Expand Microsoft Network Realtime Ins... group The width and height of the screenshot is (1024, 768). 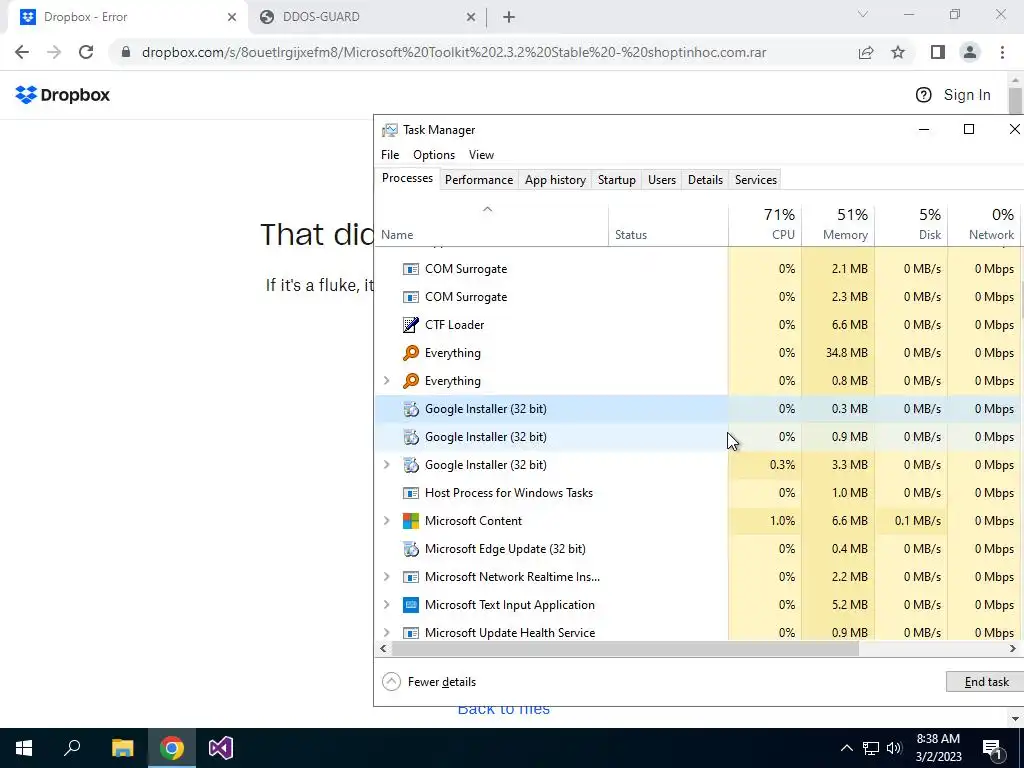coord(387,577)
